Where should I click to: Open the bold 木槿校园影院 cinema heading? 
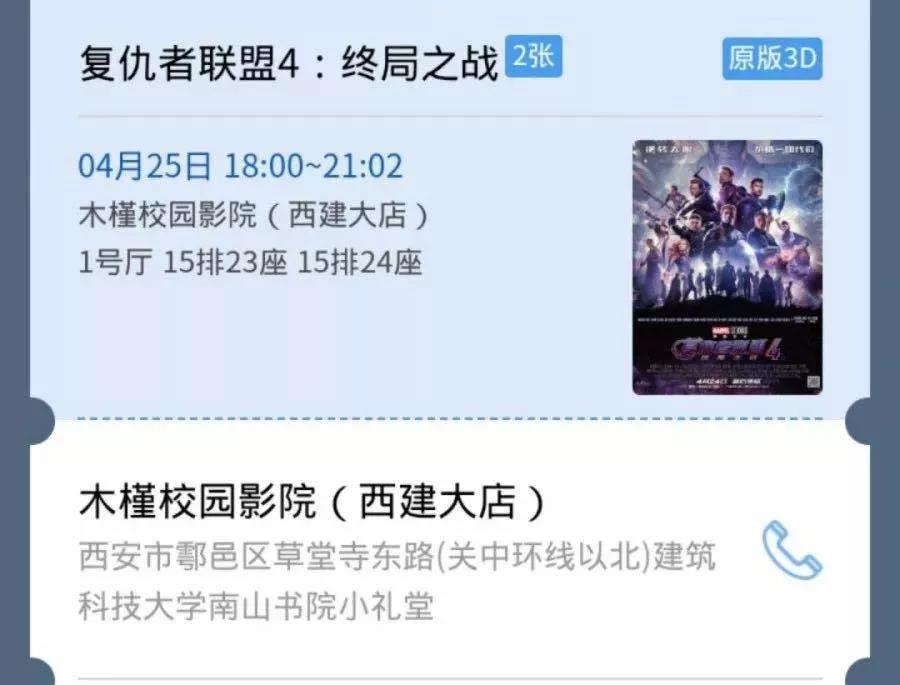(x=312, y=501)
